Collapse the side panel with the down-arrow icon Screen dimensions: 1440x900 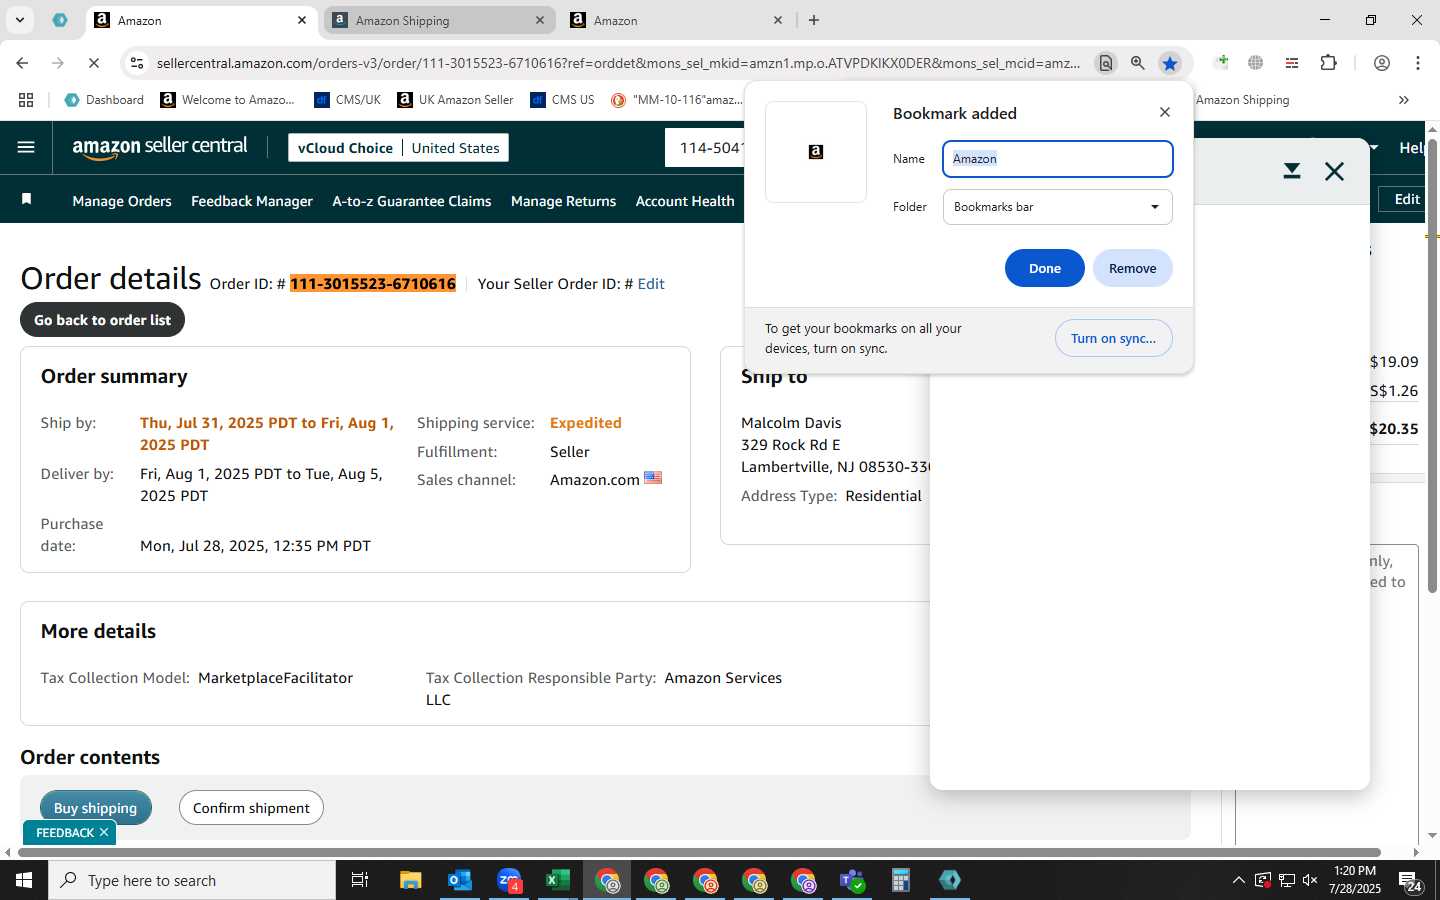coord(1292,171)
